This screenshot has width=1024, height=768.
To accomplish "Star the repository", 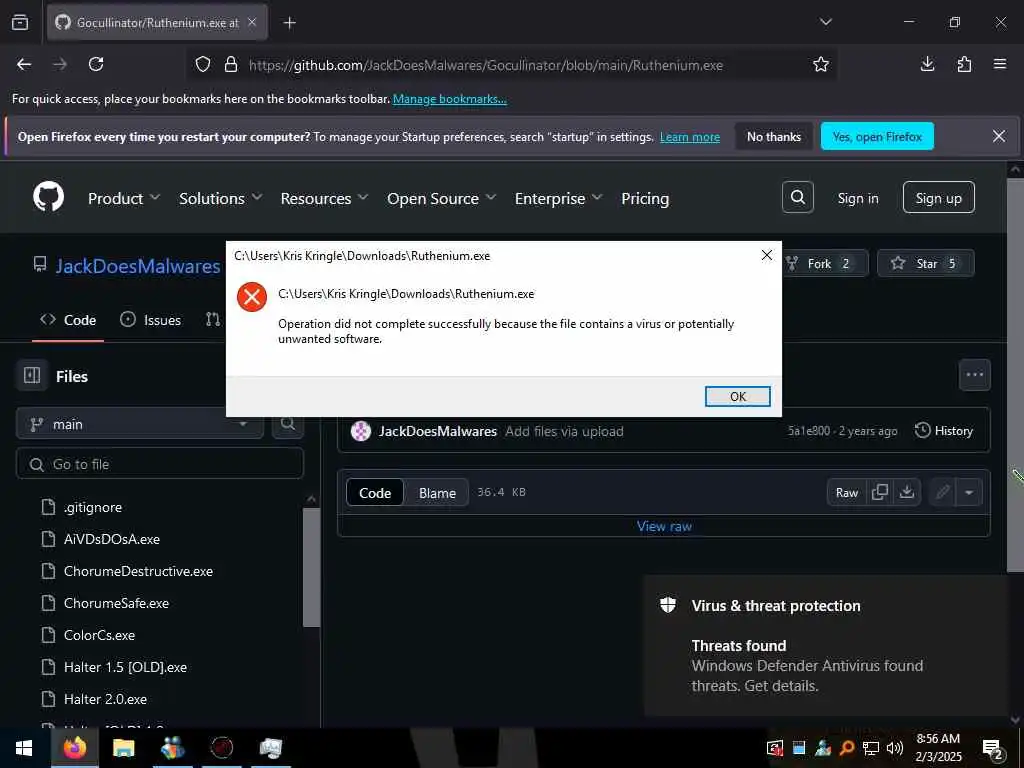I will click(x=926, y=263).
